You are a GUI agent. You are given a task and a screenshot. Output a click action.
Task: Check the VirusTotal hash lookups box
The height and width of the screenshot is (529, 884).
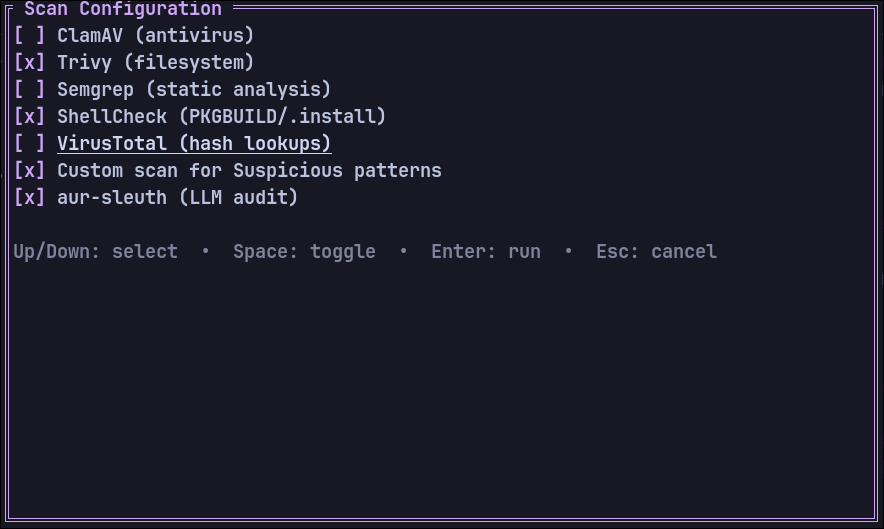[x=29, y=144]
